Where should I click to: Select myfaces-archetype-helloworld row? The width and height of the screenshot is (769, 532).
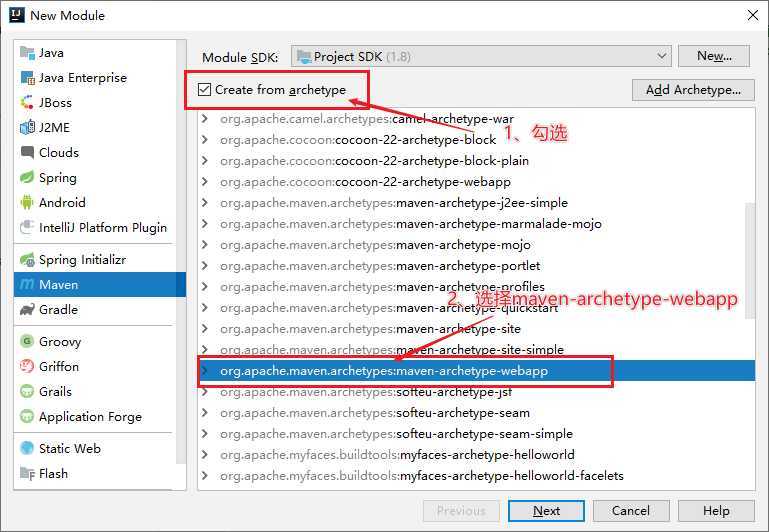[476, 455]
